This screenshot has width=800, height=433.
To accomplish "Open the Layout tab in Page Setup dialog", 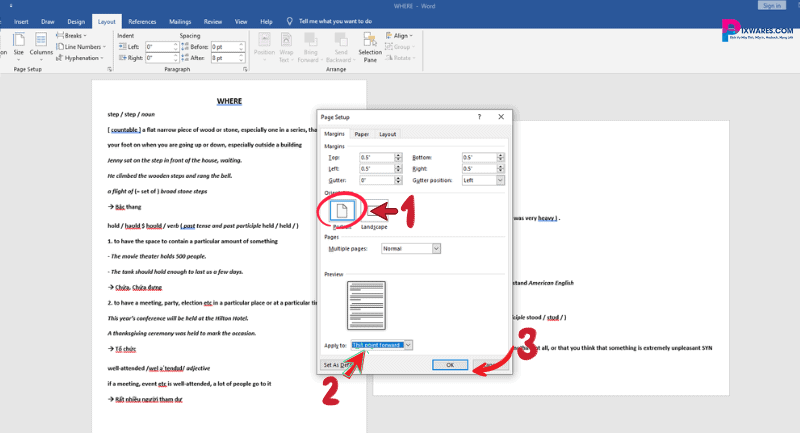I will point(387,133).
